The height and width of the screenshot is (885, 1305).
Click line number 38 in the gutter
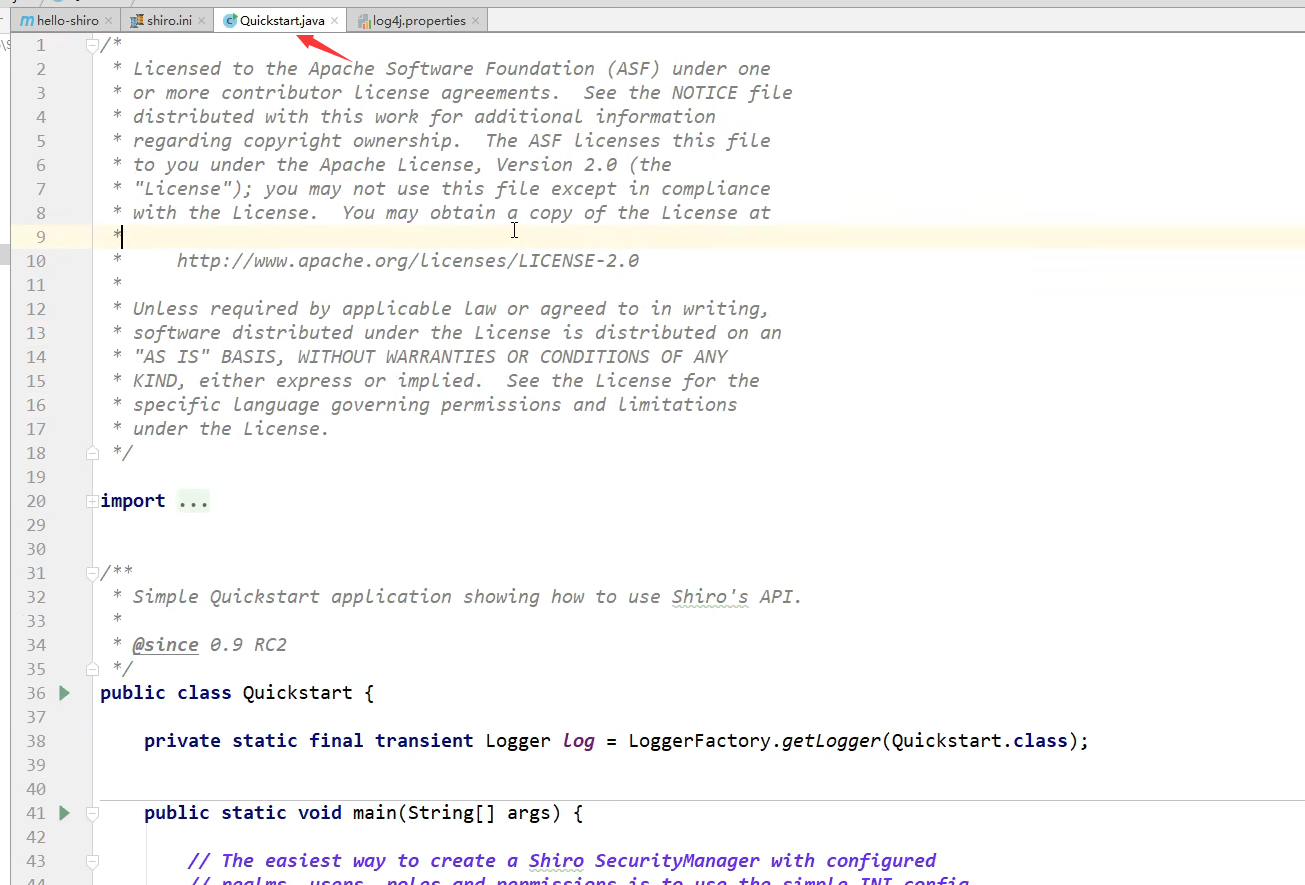pyautogui.click(x=35, y=741)
